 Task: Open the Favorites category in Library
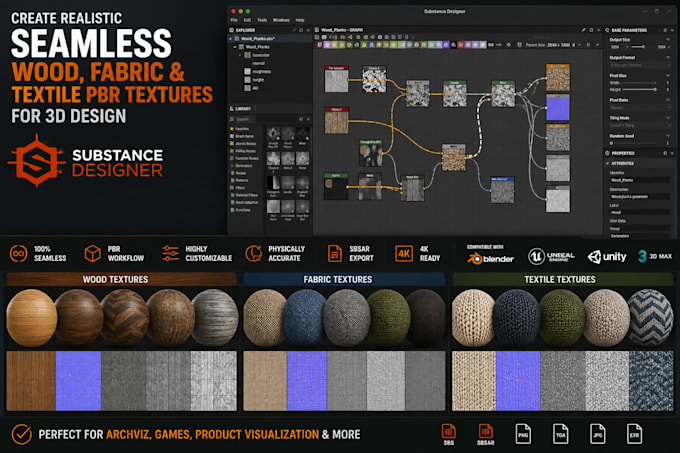pos(239,129)
